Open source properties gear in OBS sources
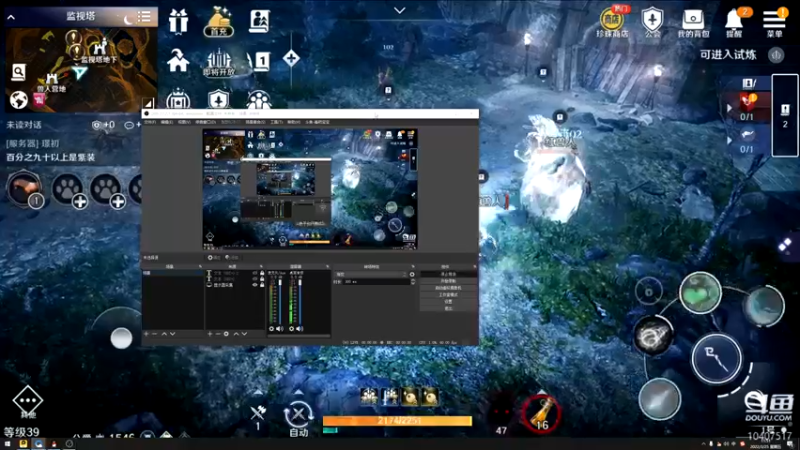Viewport: 800px width, 450px height. click(227, 334)
